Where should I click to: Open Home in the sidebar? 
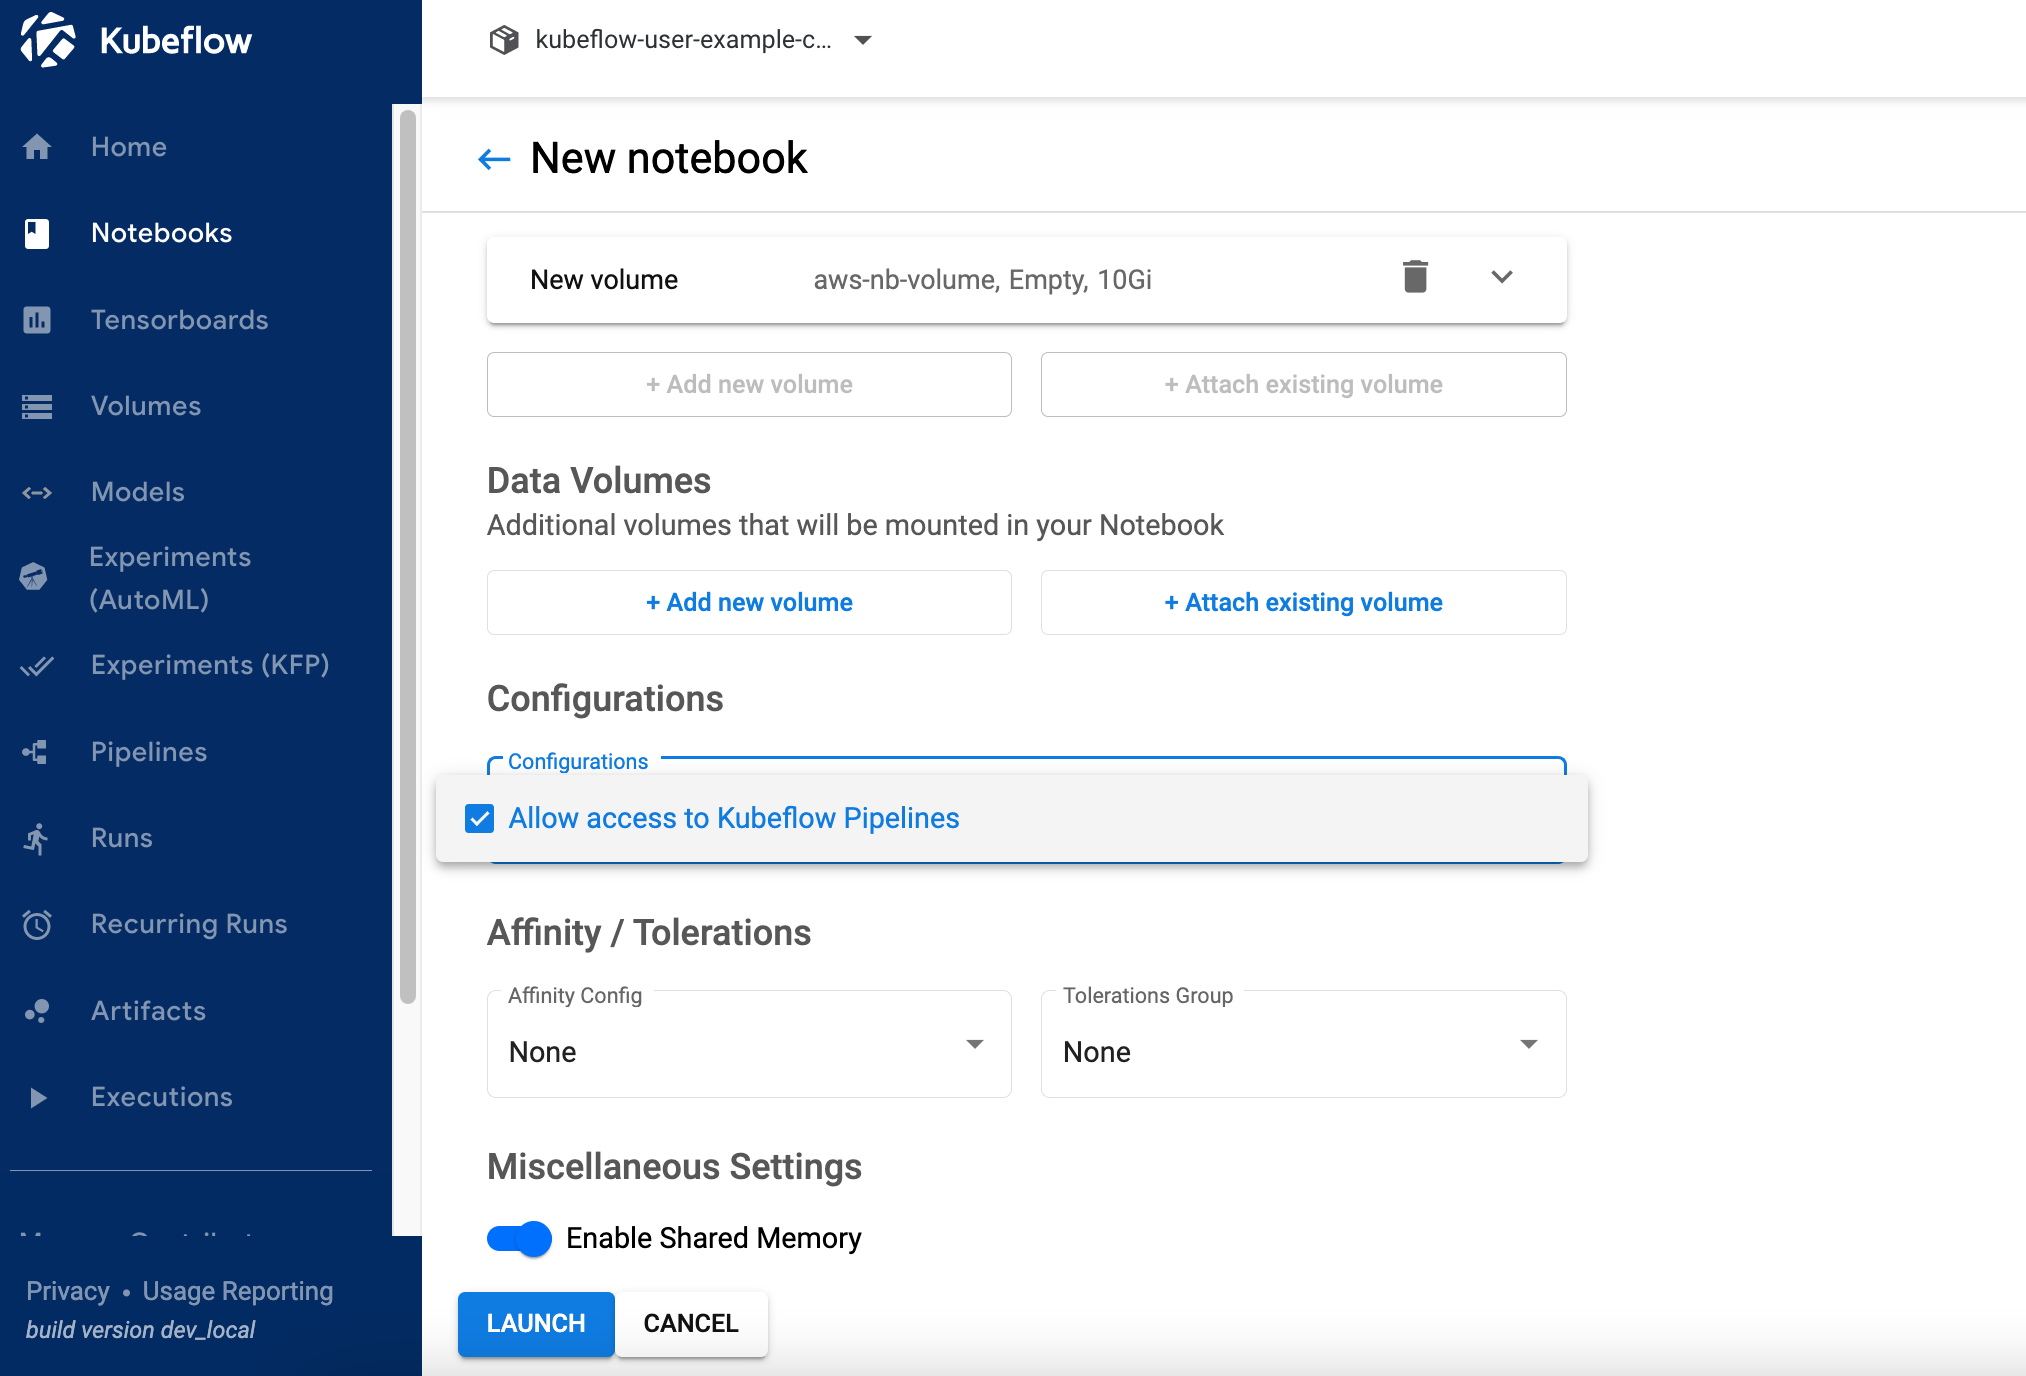[x=129, y=147]
